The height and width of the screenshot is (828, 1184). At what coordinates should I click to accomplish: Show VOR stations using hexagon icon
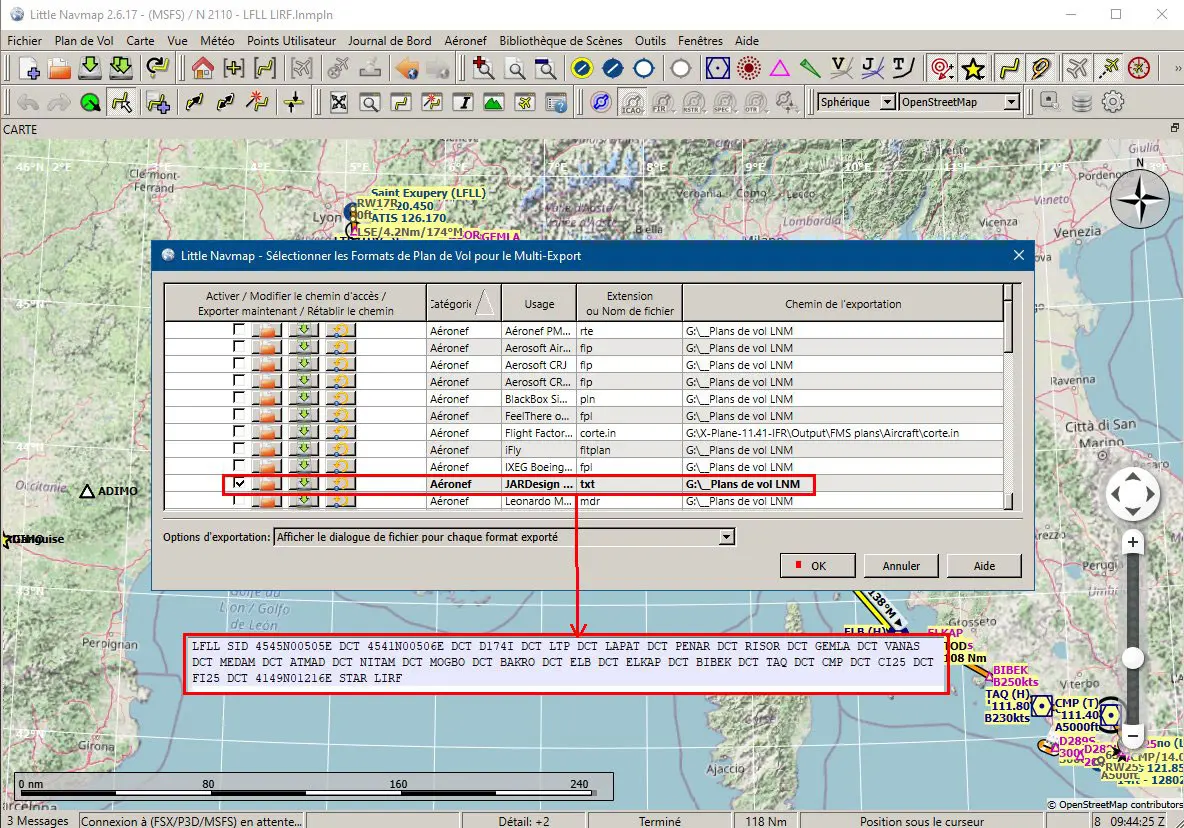pos(717,69)
